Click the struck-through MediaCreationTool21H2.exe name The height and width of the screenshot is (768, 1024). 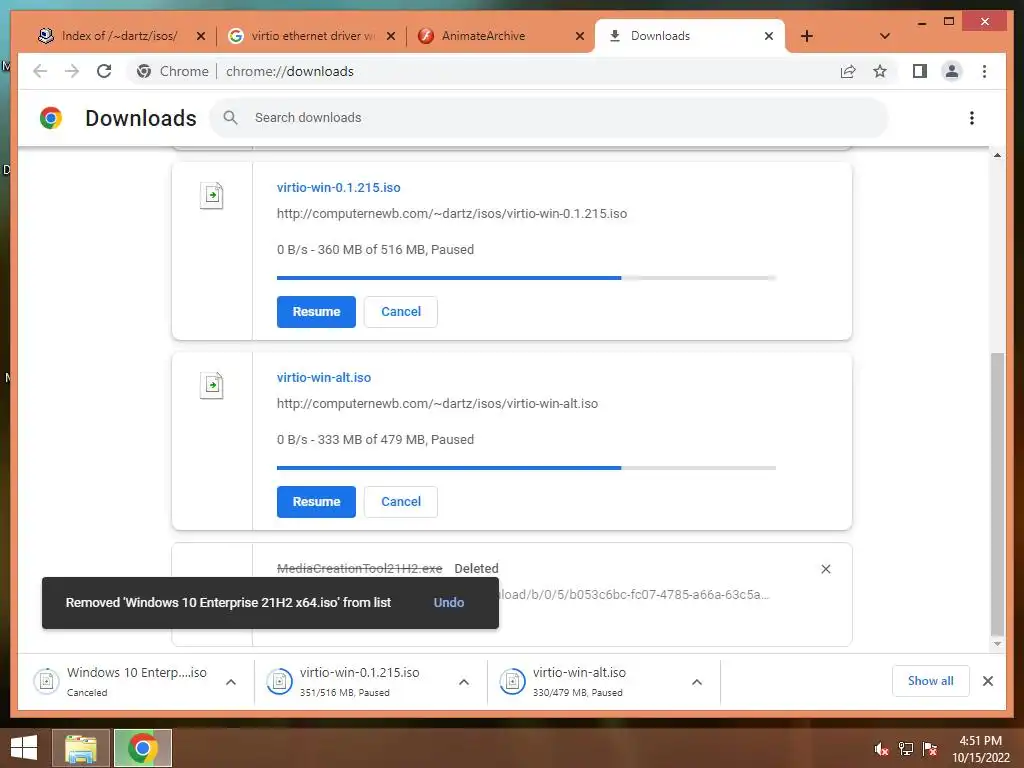[359, 569]
